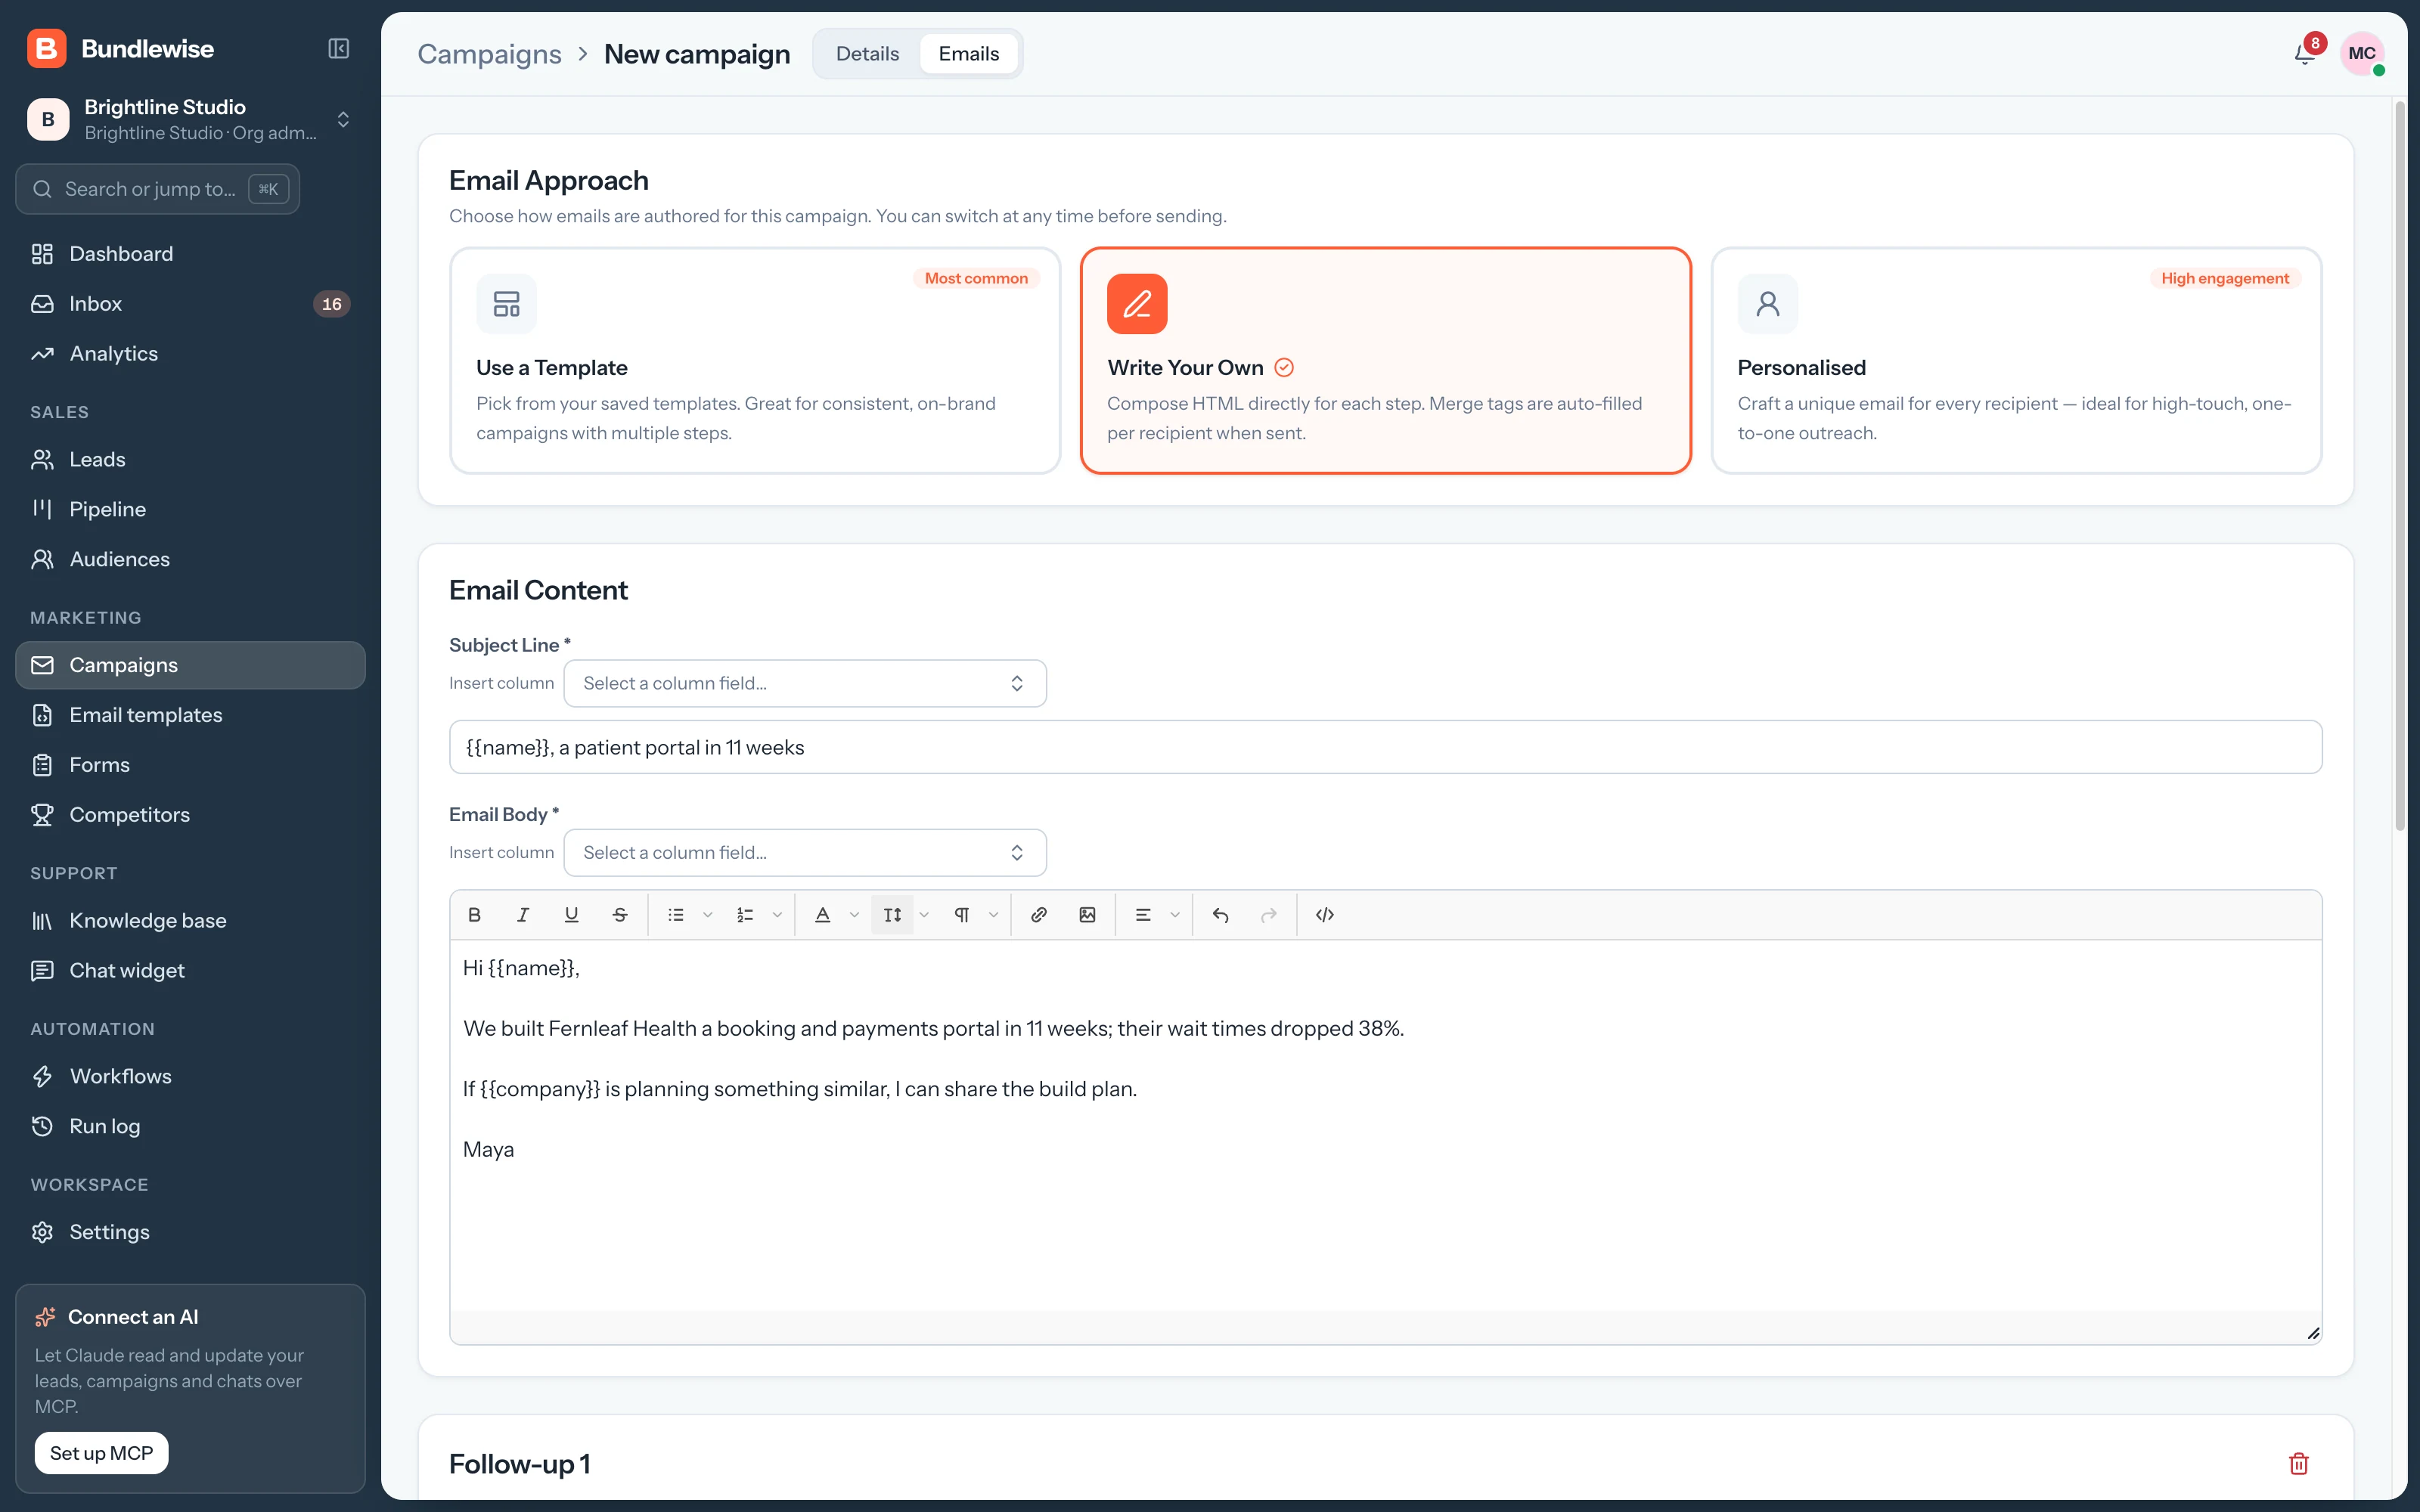
Task: Open the text color tool
Action: (x=823, y=914)
